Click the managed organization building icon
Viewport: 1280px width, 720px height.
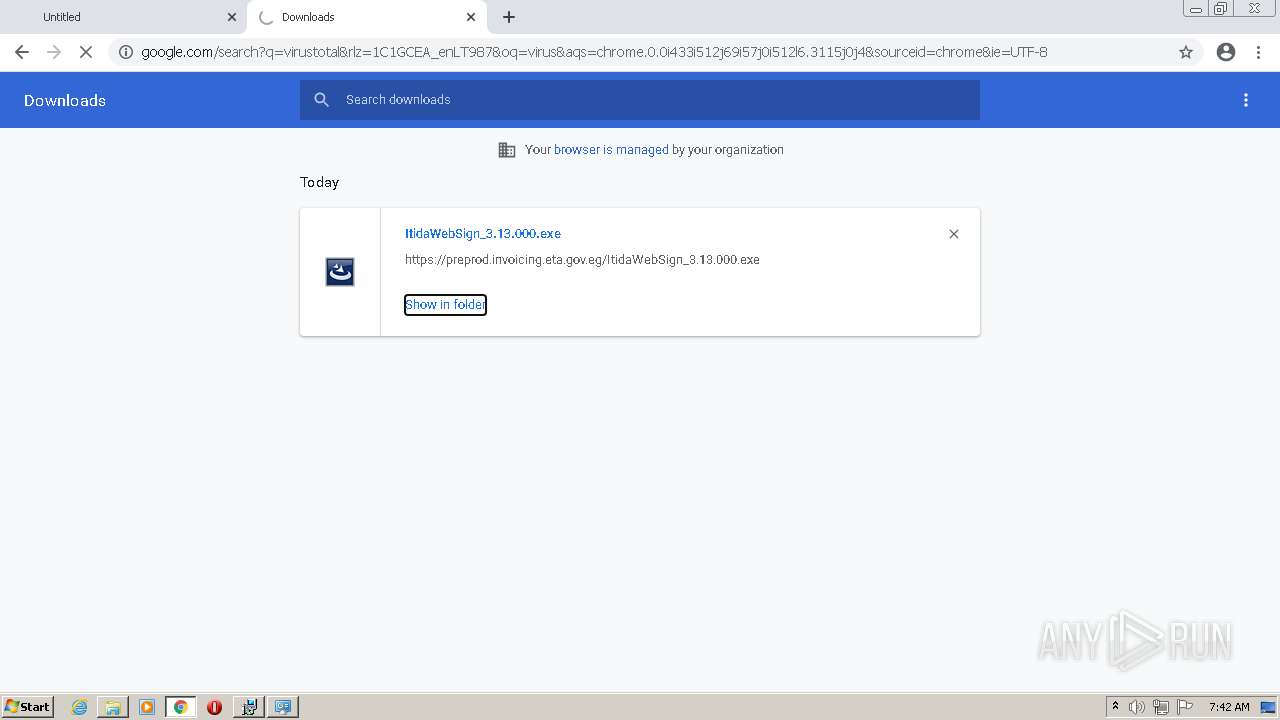click(x=507, y=150)
